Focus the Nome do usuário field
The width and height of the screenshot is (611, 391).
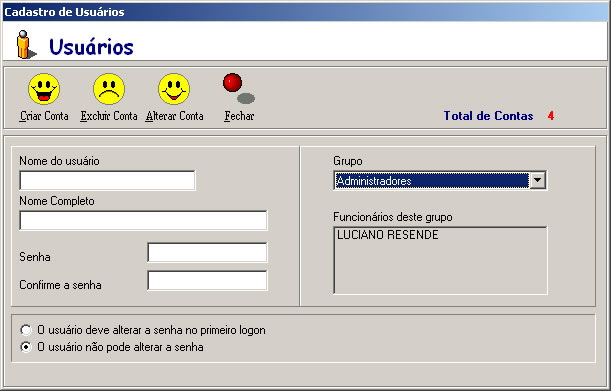tap(108, 180)
